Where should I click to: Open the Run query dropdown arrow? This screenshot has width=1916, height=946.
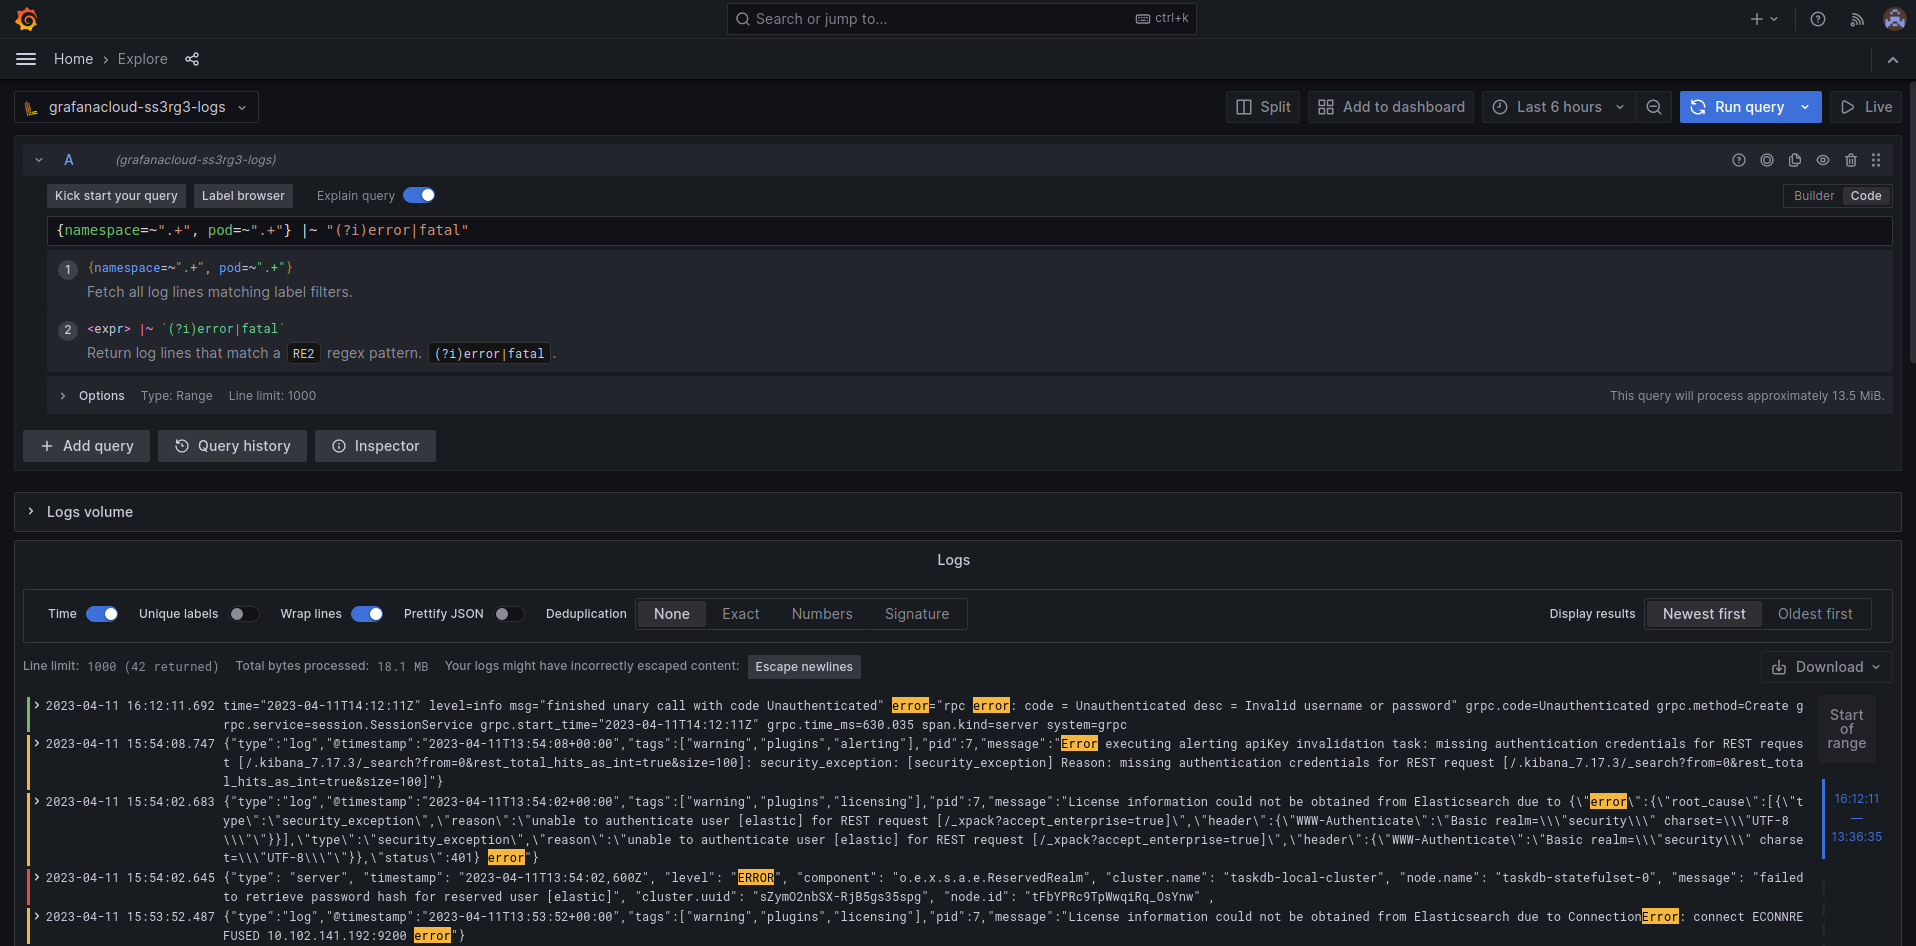1805,107
